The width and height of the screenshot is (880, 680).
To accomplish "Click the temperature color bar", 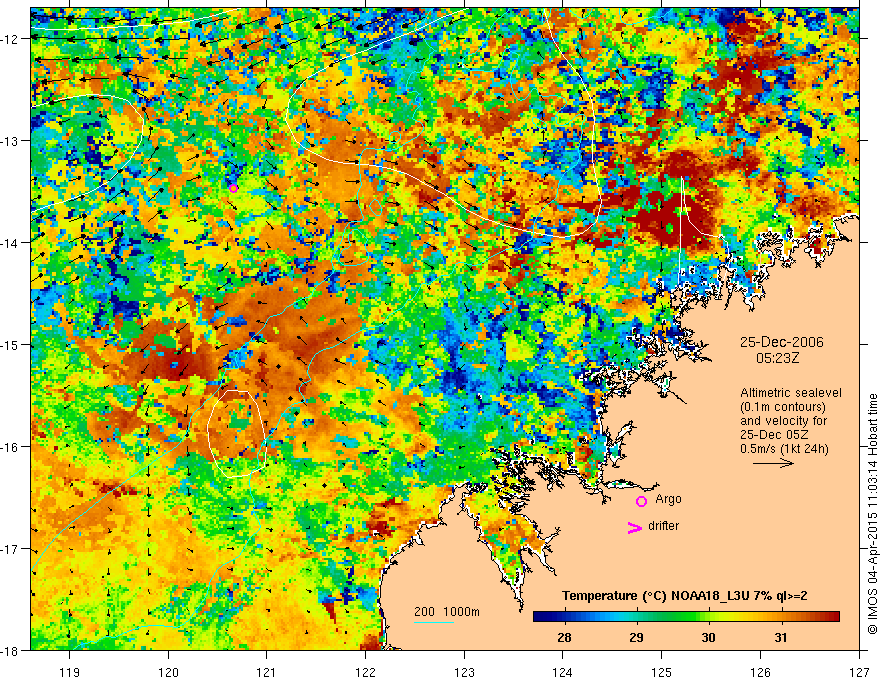I will (x=686, y=617).
